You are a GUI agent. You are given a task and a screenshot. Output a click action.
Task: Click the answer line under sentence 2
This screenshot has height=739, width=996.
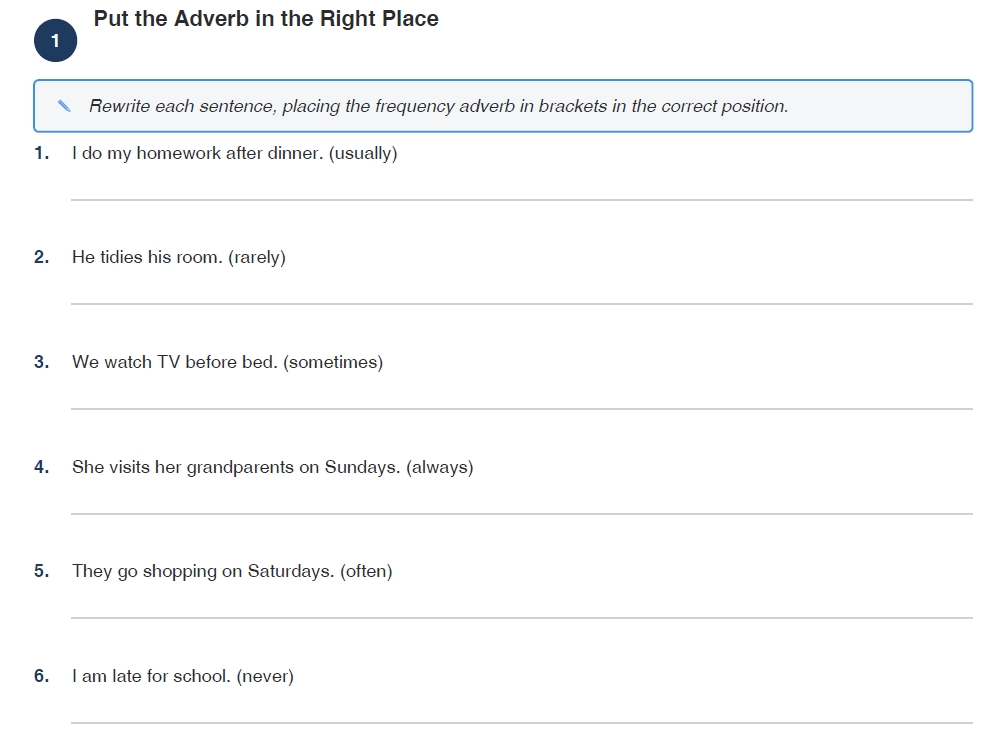[522, 304]
